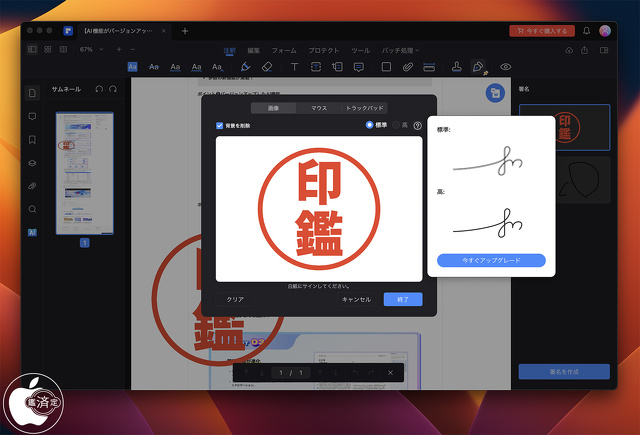Select the 高 quality radio button
640x435 pixels.
click(x=396, y=125)
